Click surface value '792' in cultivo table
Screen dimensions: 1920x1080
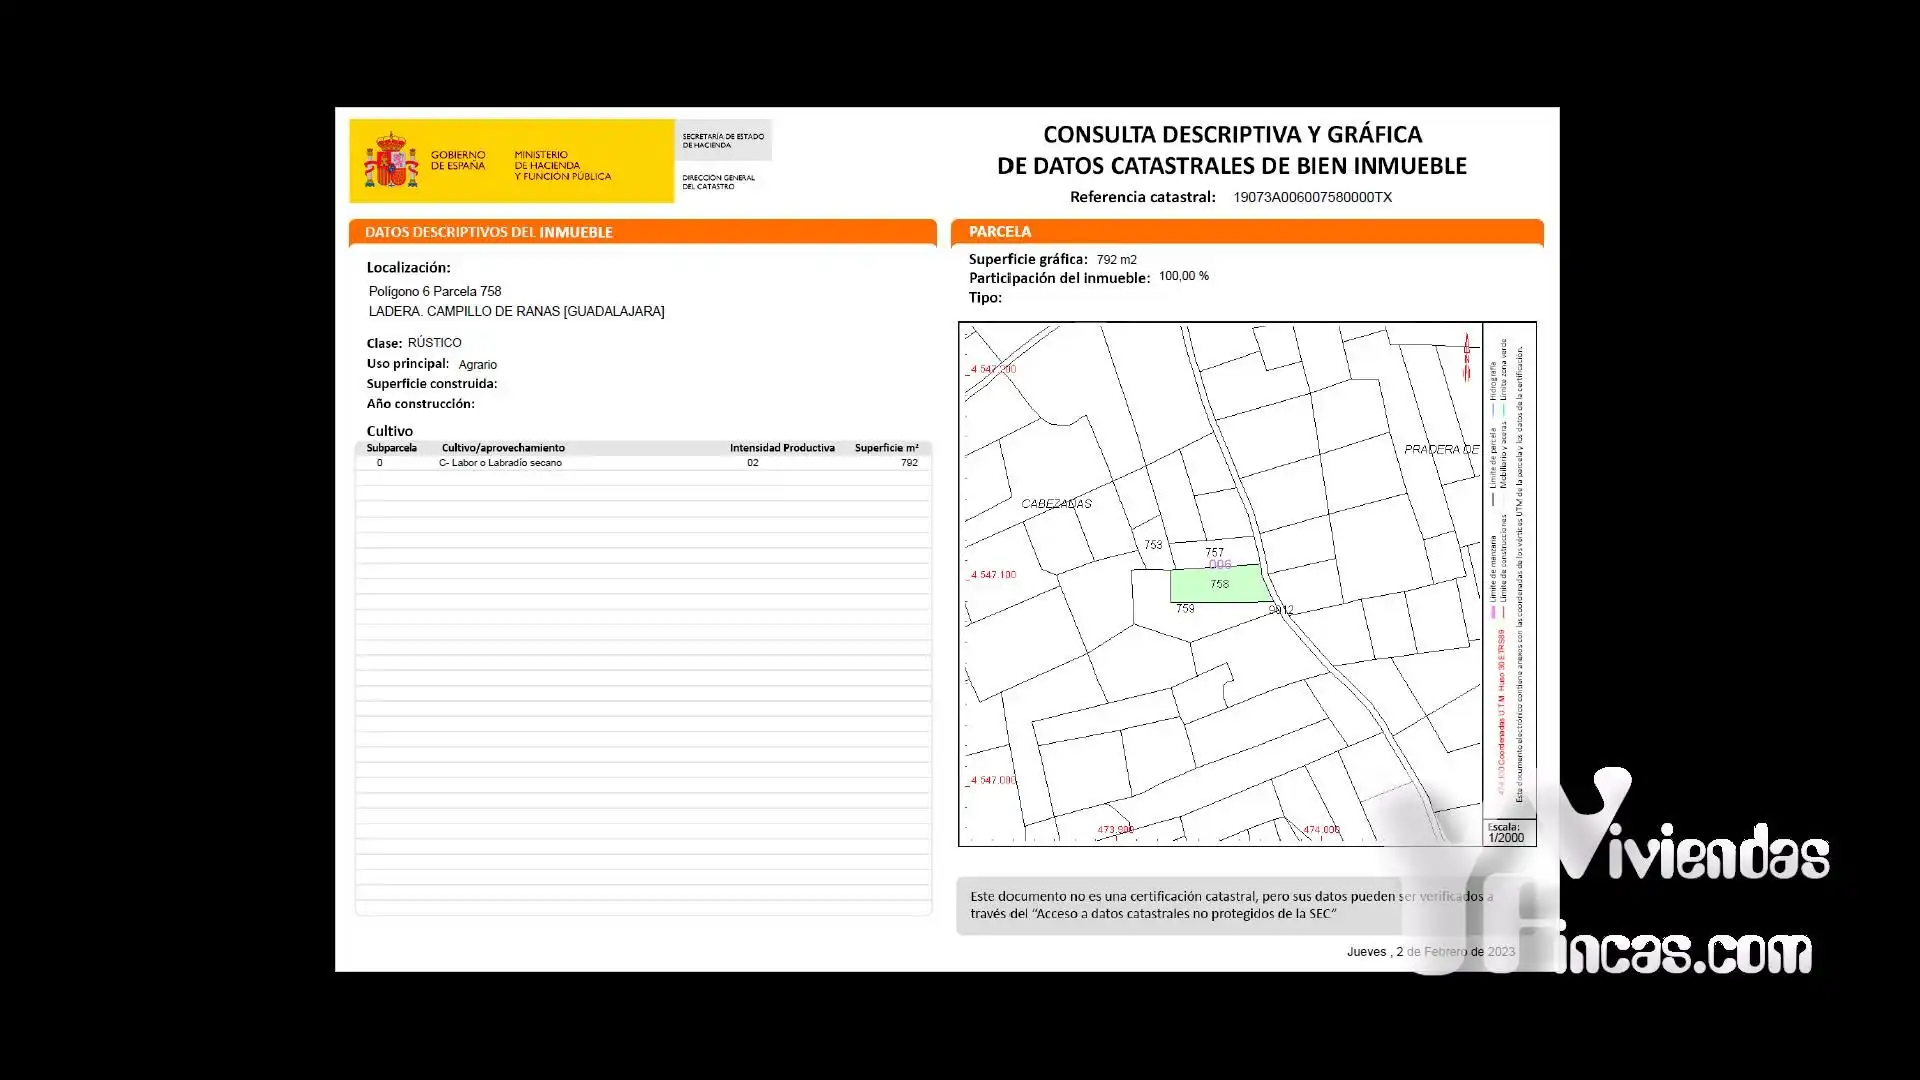(909, 463)
